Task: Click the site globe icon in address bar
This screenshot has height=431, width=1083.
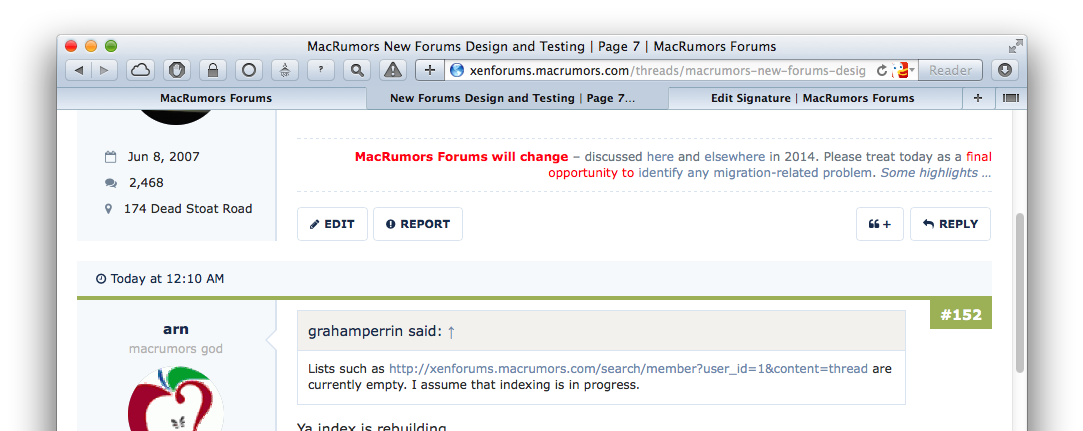Action: tap(457, 70)
